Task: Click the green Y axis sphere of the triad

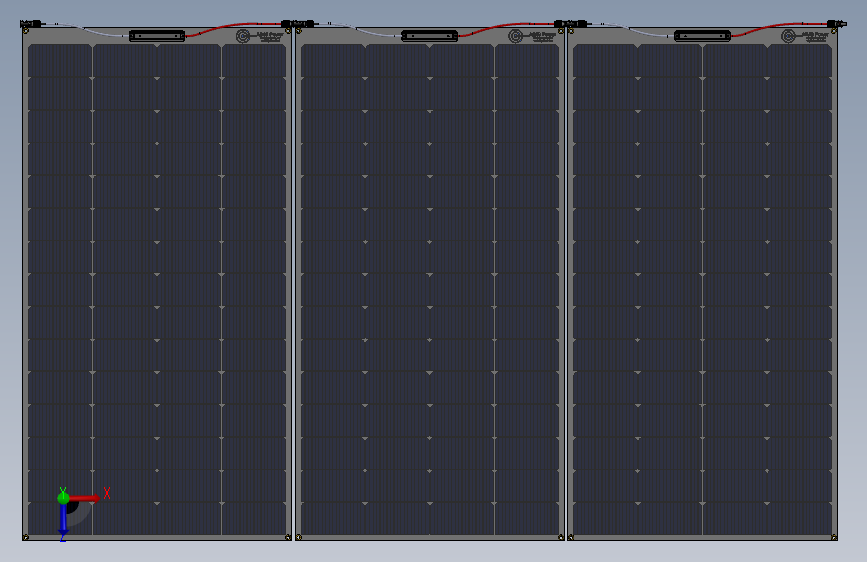Action: [63, 498]
